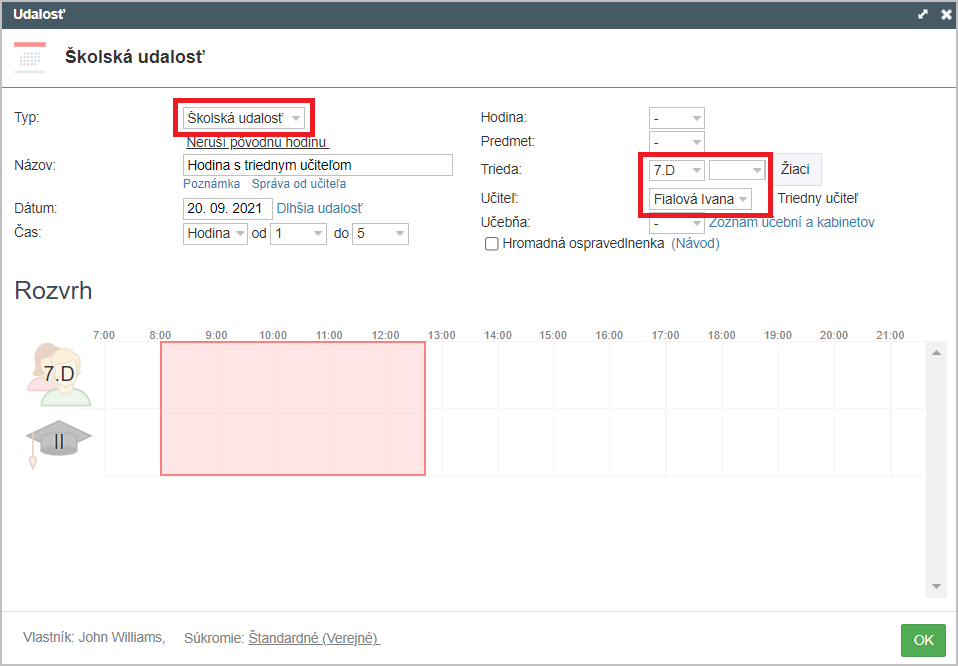
Task: Expand the dialog with the fullscreen arrows icon
Action: pos(923,14)
